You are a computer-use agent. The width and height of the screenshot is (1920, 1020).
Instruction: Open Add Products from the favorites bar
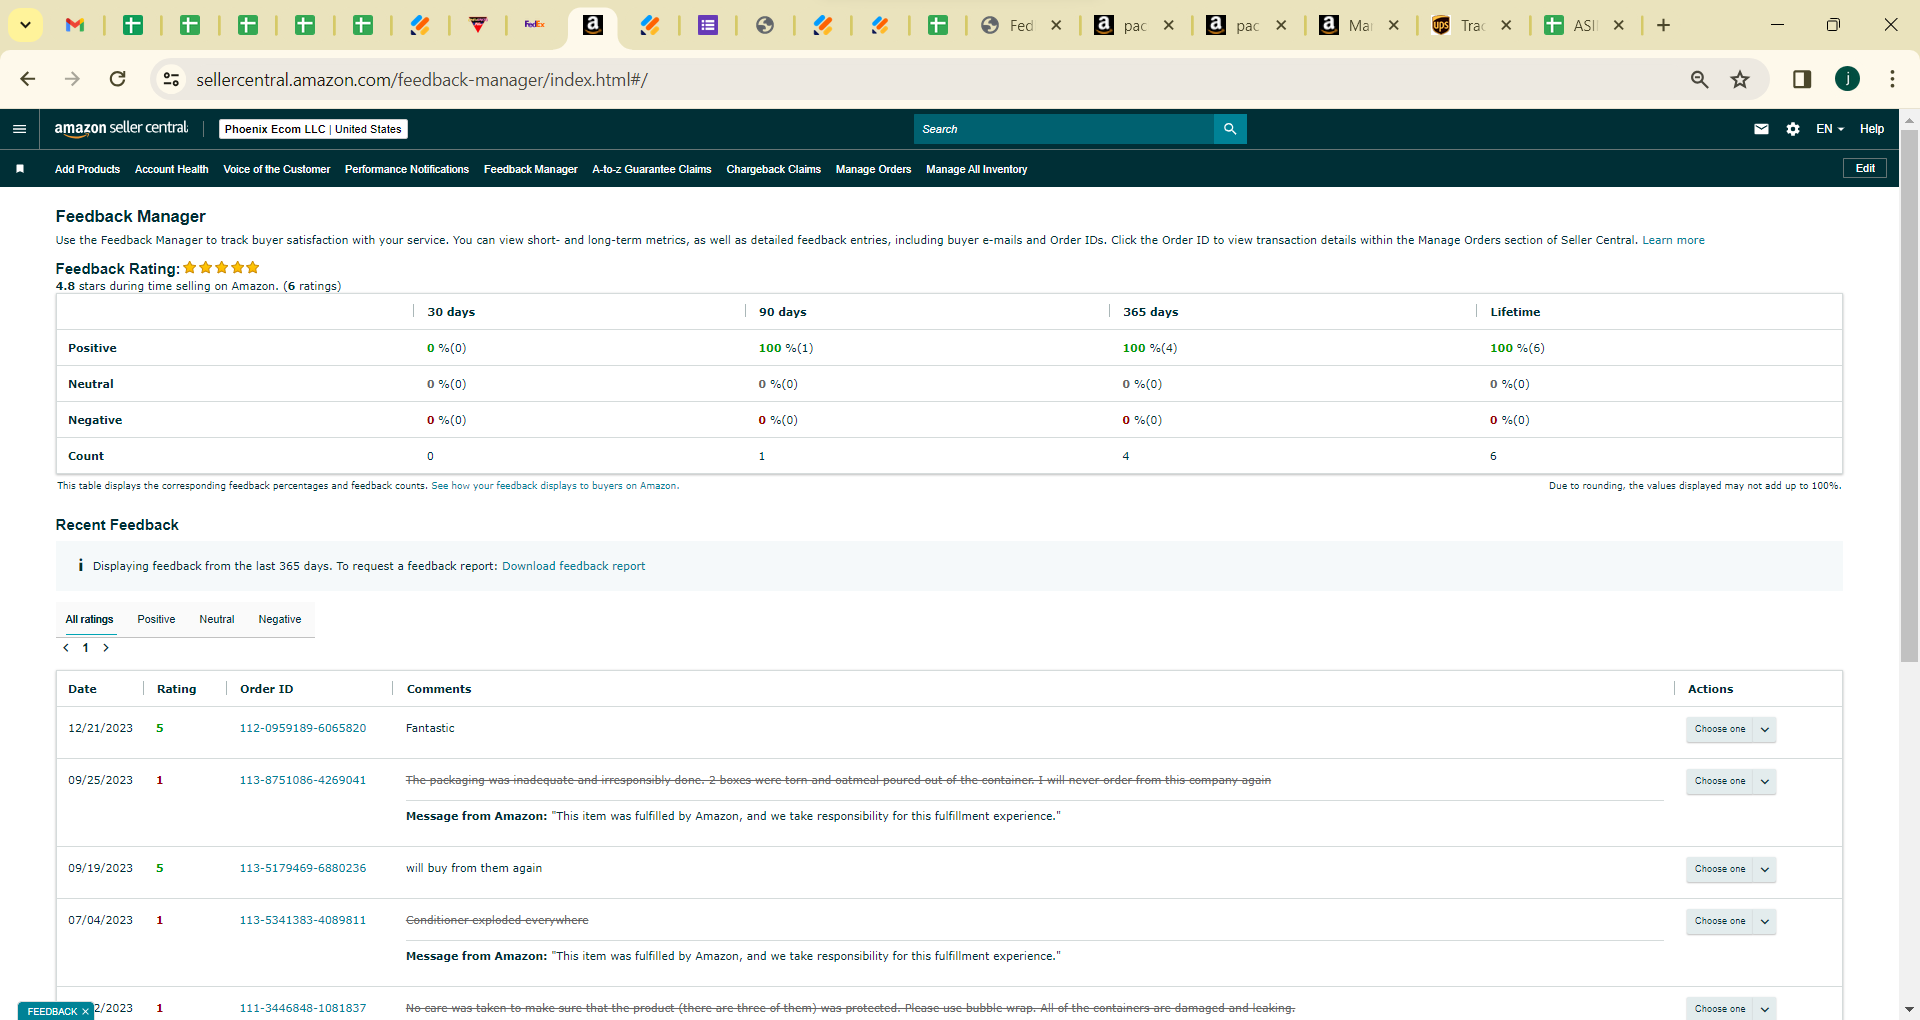[x=87, y=169]
